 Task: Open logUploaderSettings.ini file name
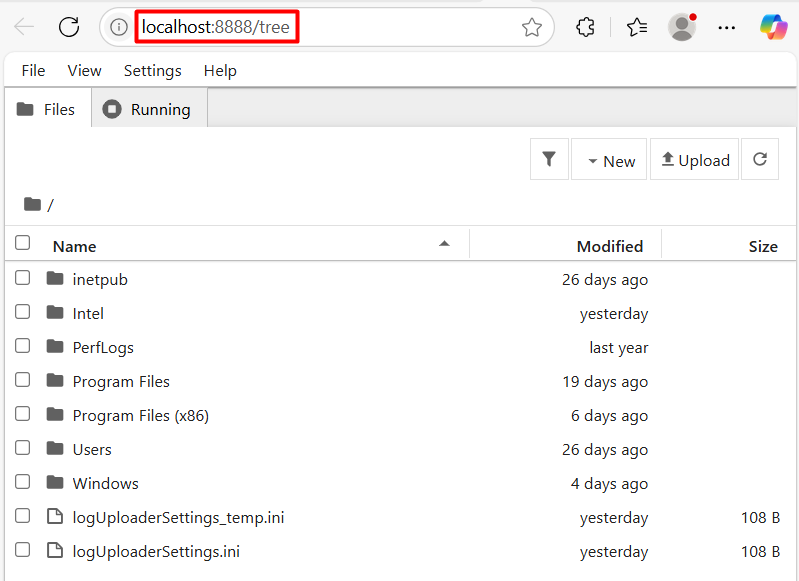pyautogui.click(x=156, y=551)
